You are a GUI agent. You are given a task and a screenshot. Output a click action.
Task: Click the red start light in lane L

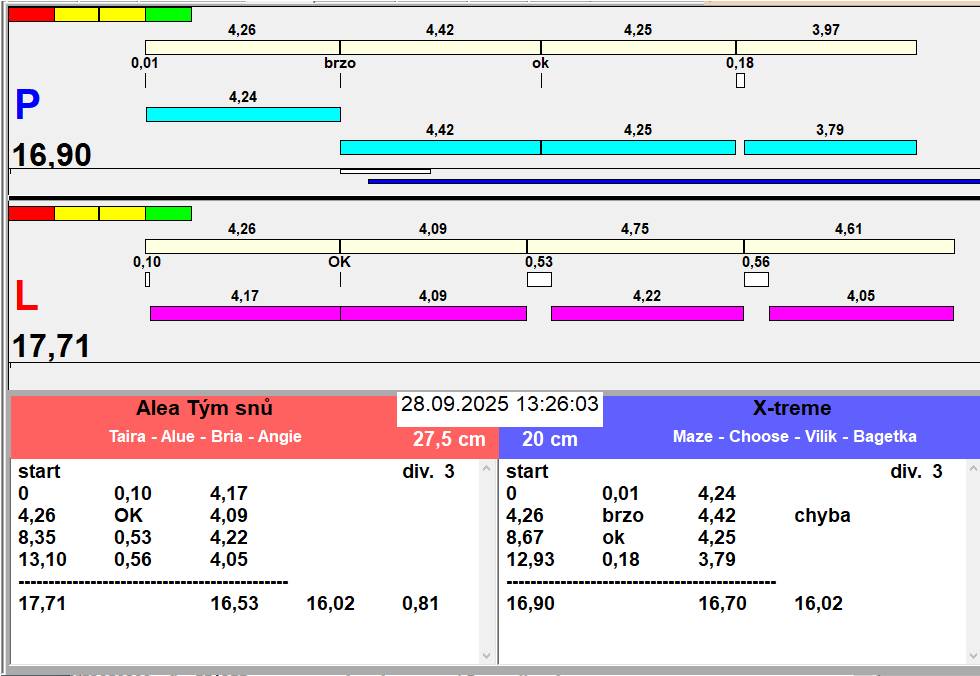pos(31,213)
